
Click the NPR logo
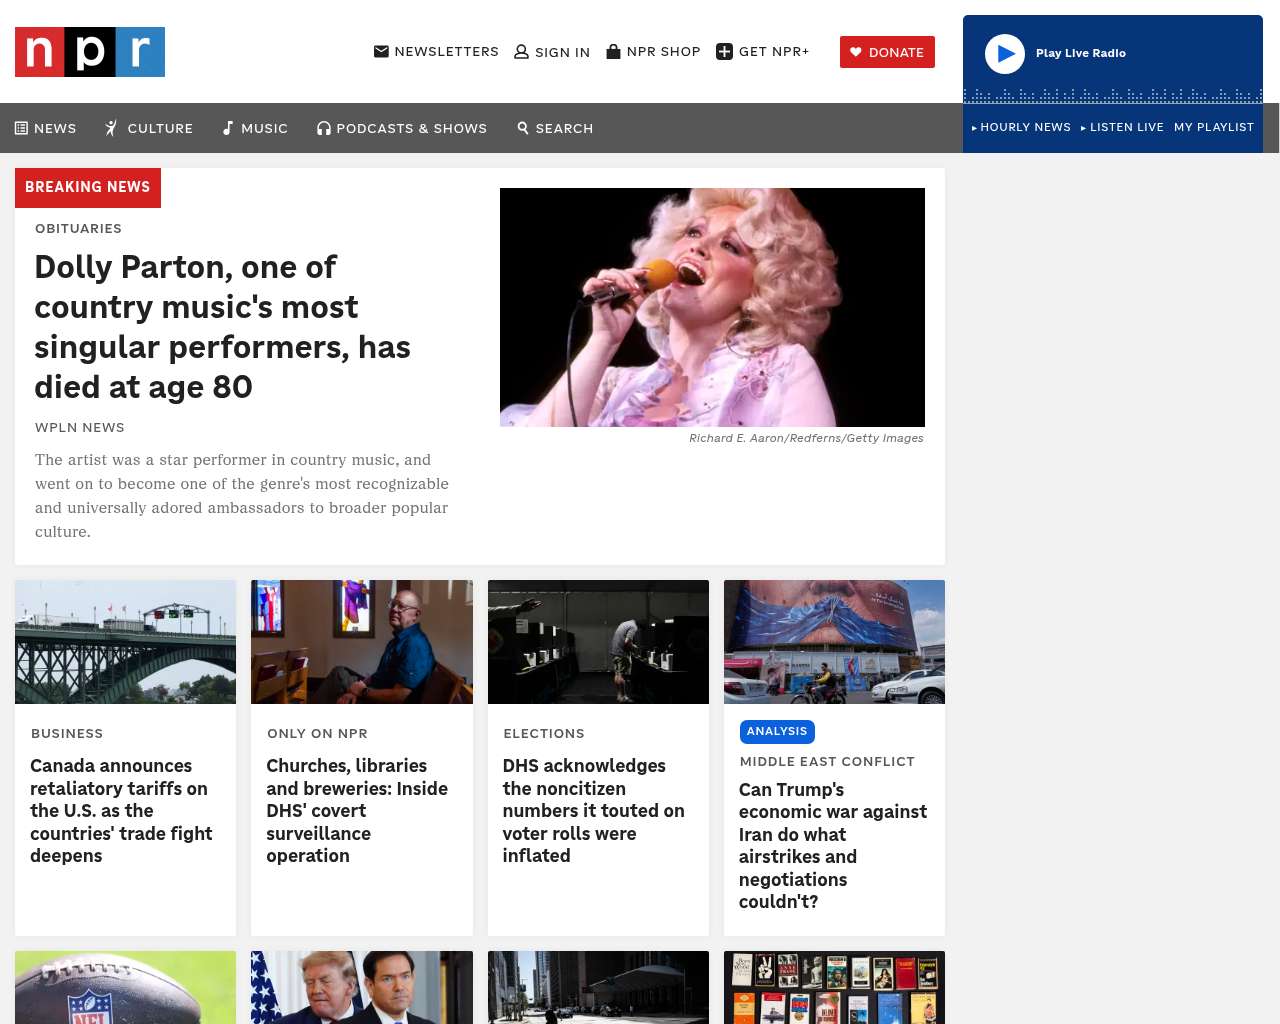90,52
